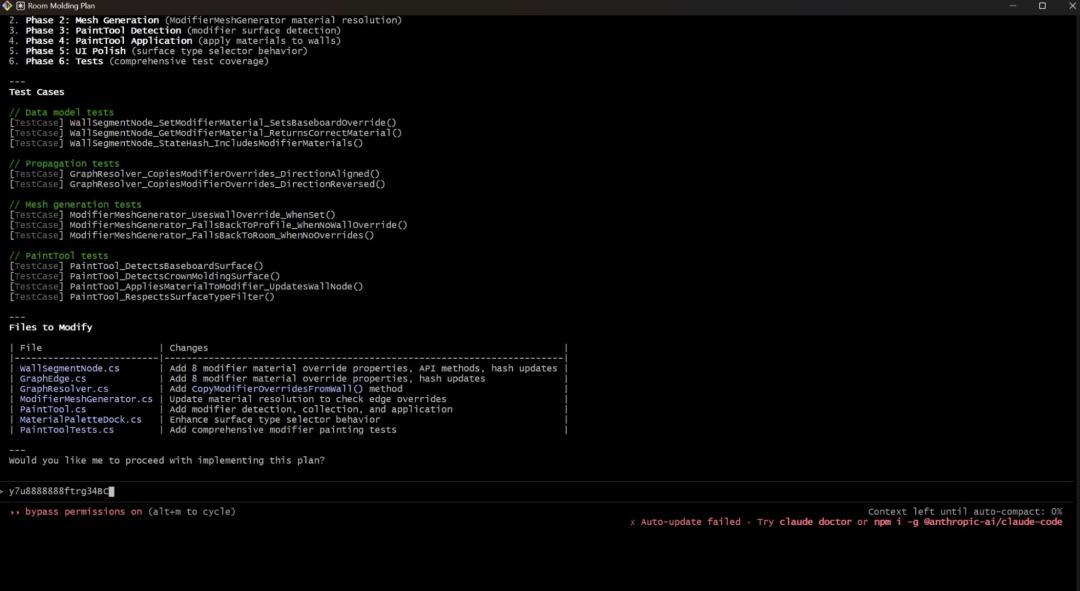The image size is (1080, 591).
Task: Click the Files to Modify heading
Action: click(50, 327)
